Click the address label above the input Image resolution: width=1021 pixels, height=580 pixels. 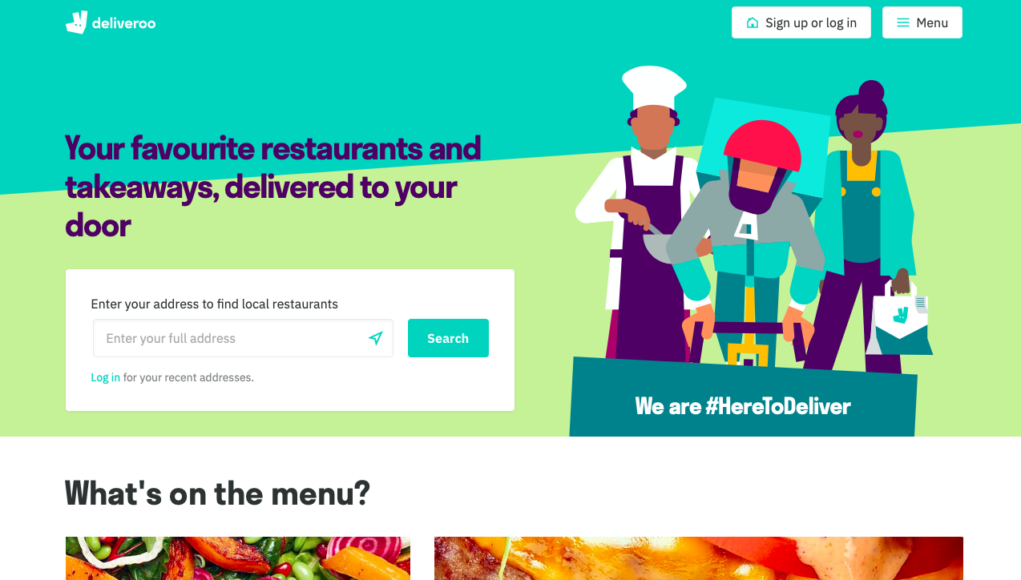214,304
